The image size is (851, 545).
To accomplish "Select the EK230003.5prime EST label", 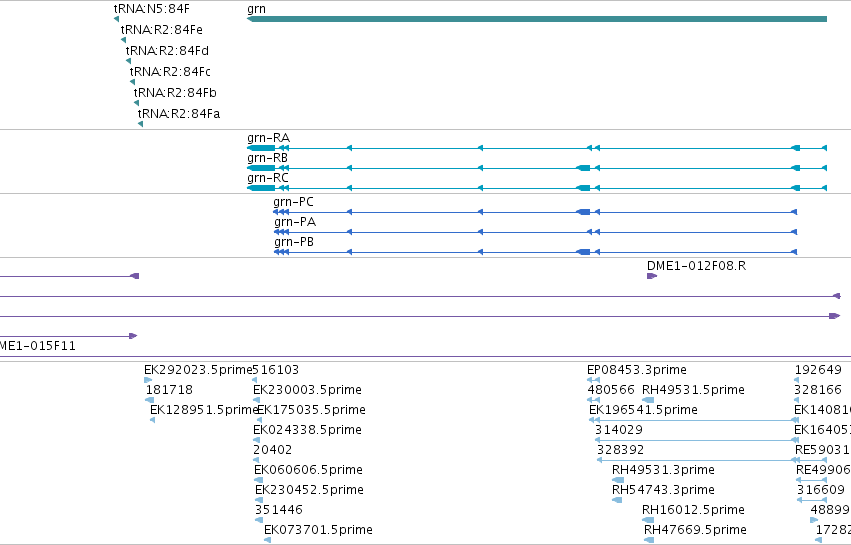I will [x=307, y=390].
